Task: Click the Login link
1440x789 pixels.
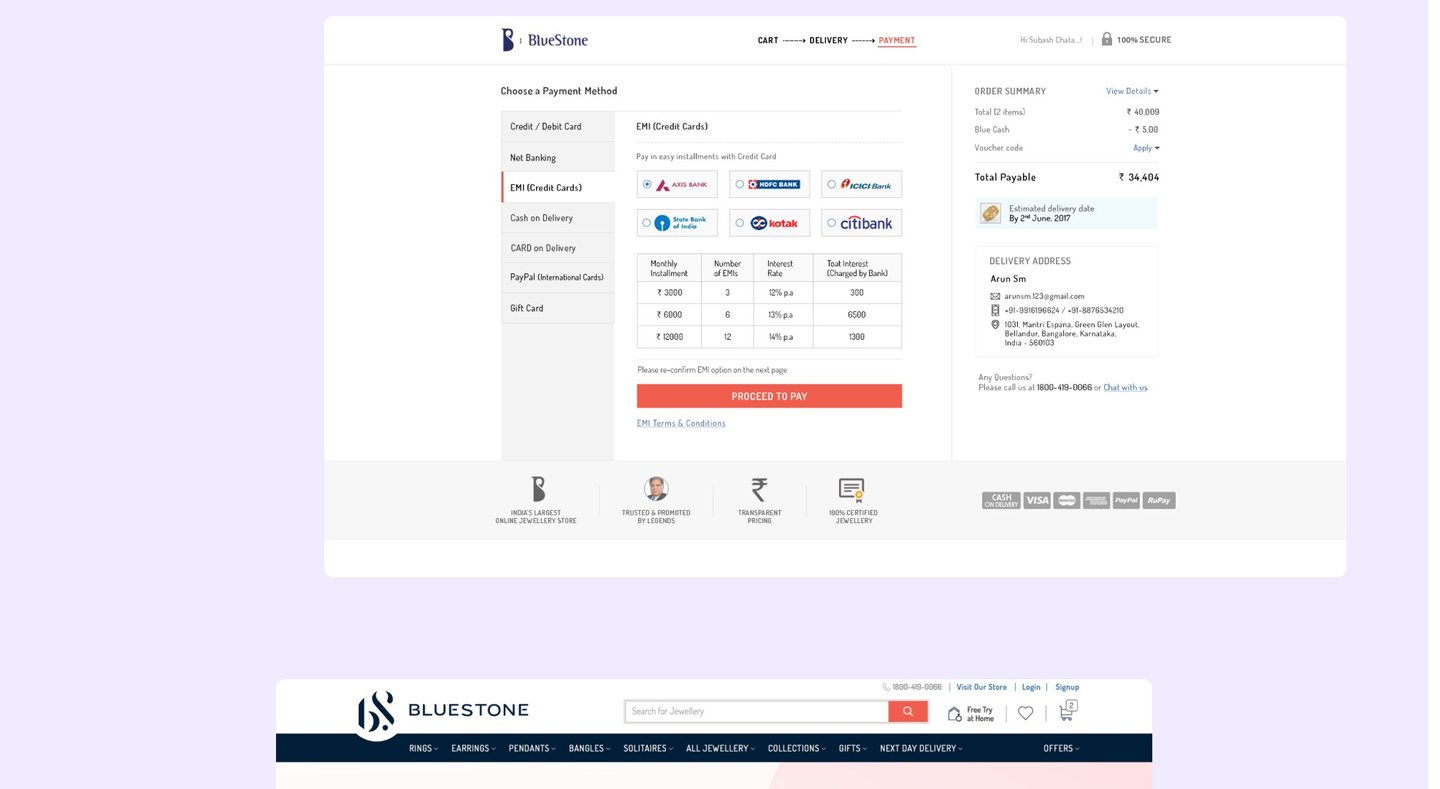Action: point(1031,687)
